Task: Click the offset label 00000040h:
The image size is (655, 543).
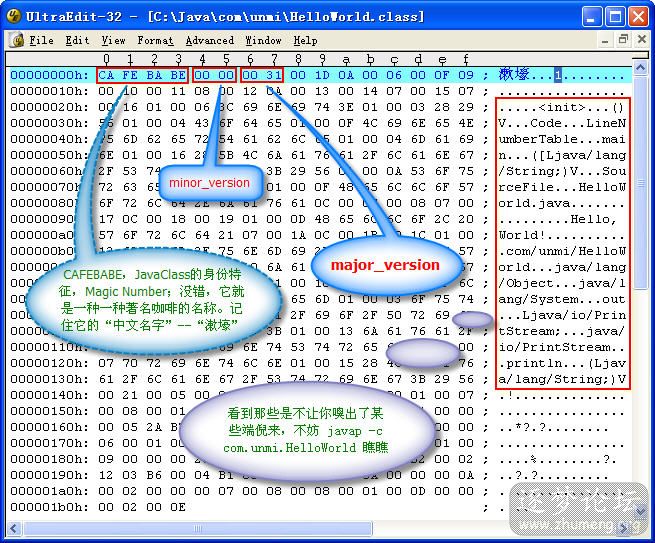Action: pyautogui.click(x=49, y=139)
